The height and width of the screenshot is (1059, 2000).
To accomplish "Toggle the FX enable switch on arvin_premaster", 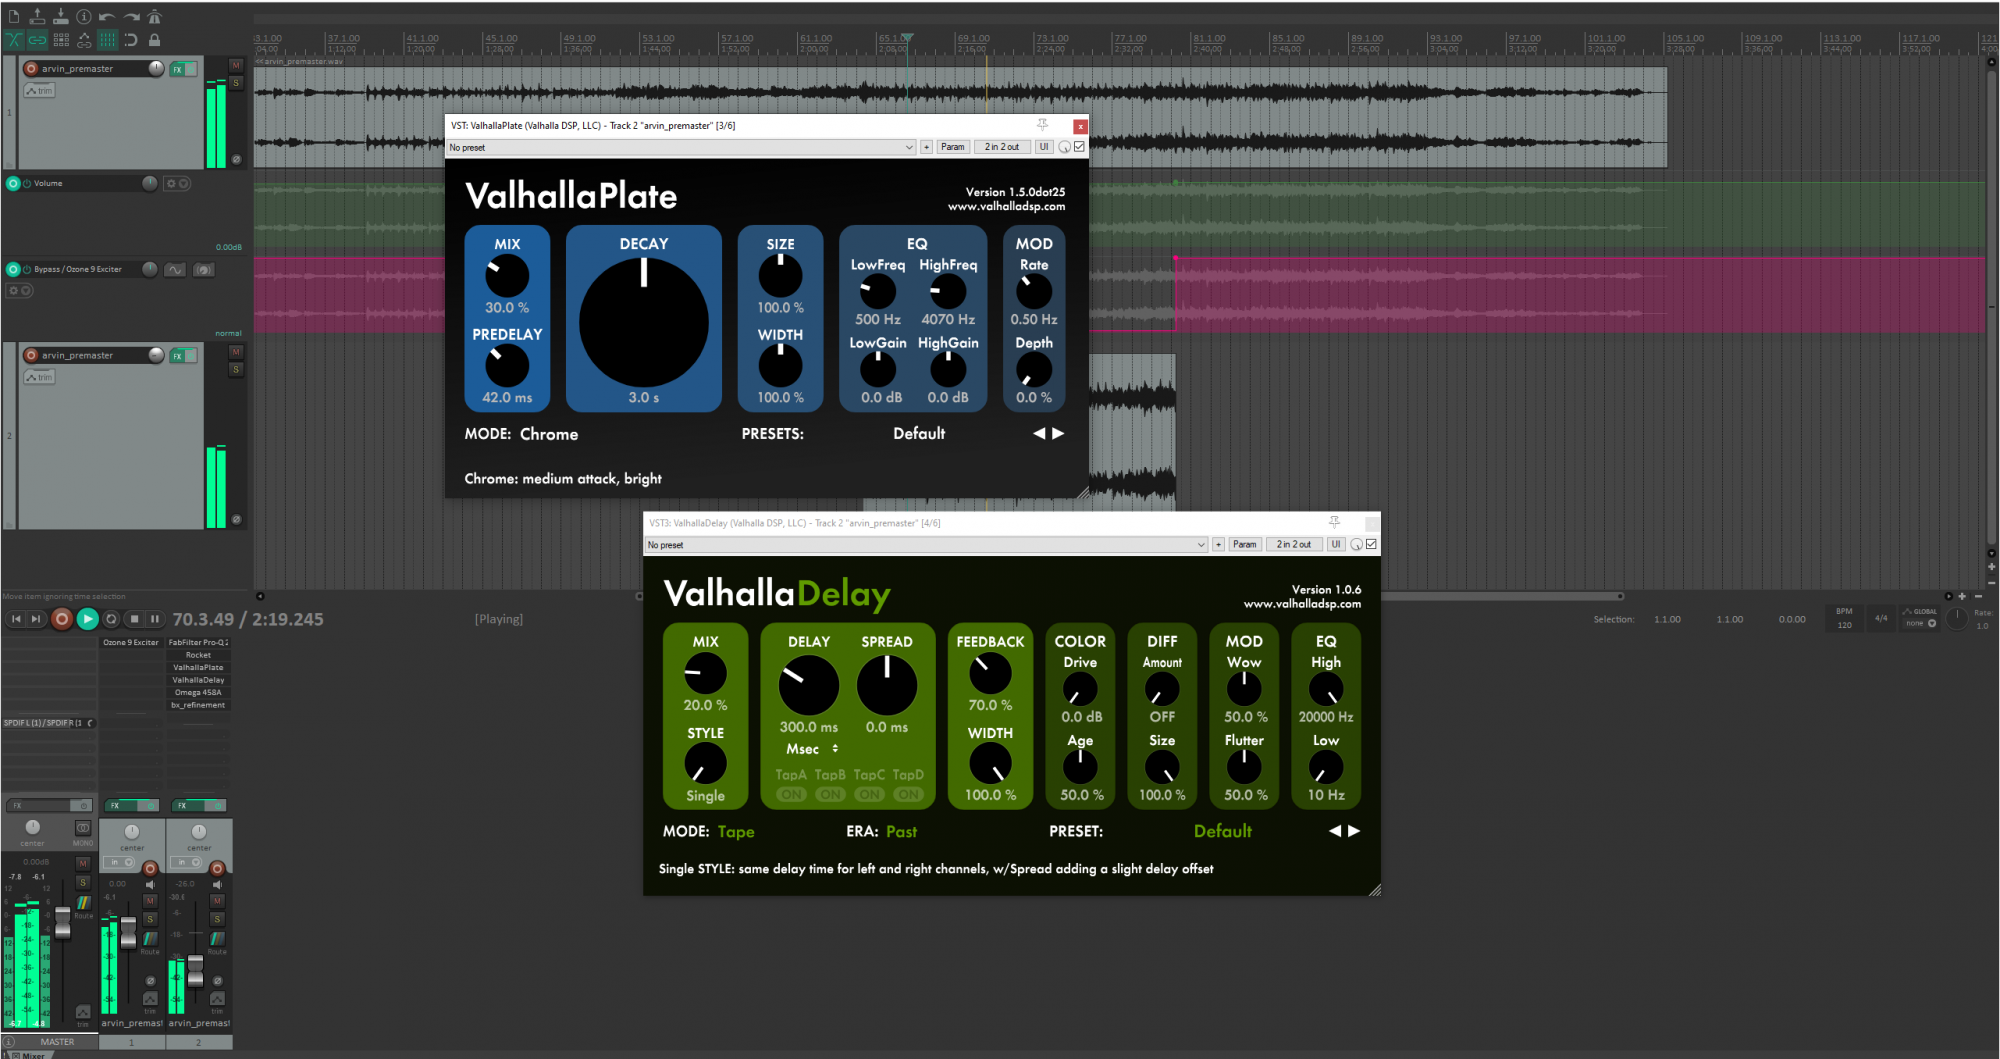I will click(x=192, y=69).
